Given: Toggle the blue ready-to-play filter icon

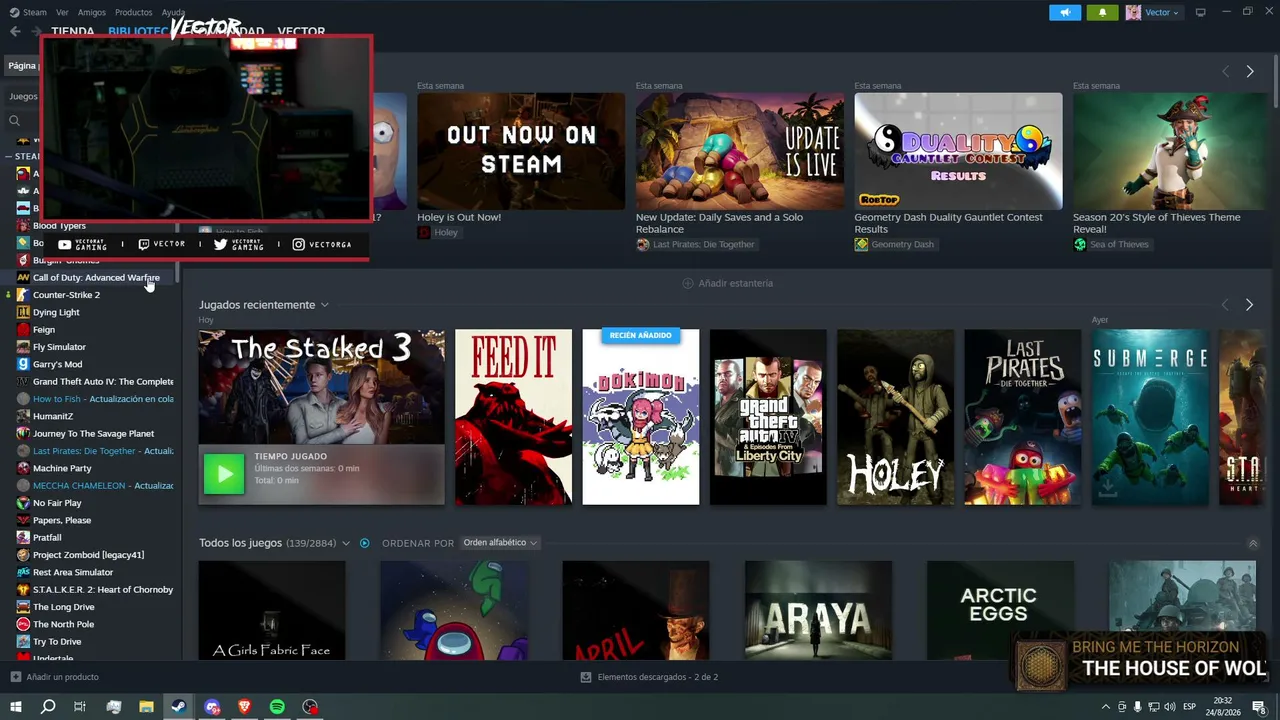Looking at the screenshot, I should [x=364, y=543].
